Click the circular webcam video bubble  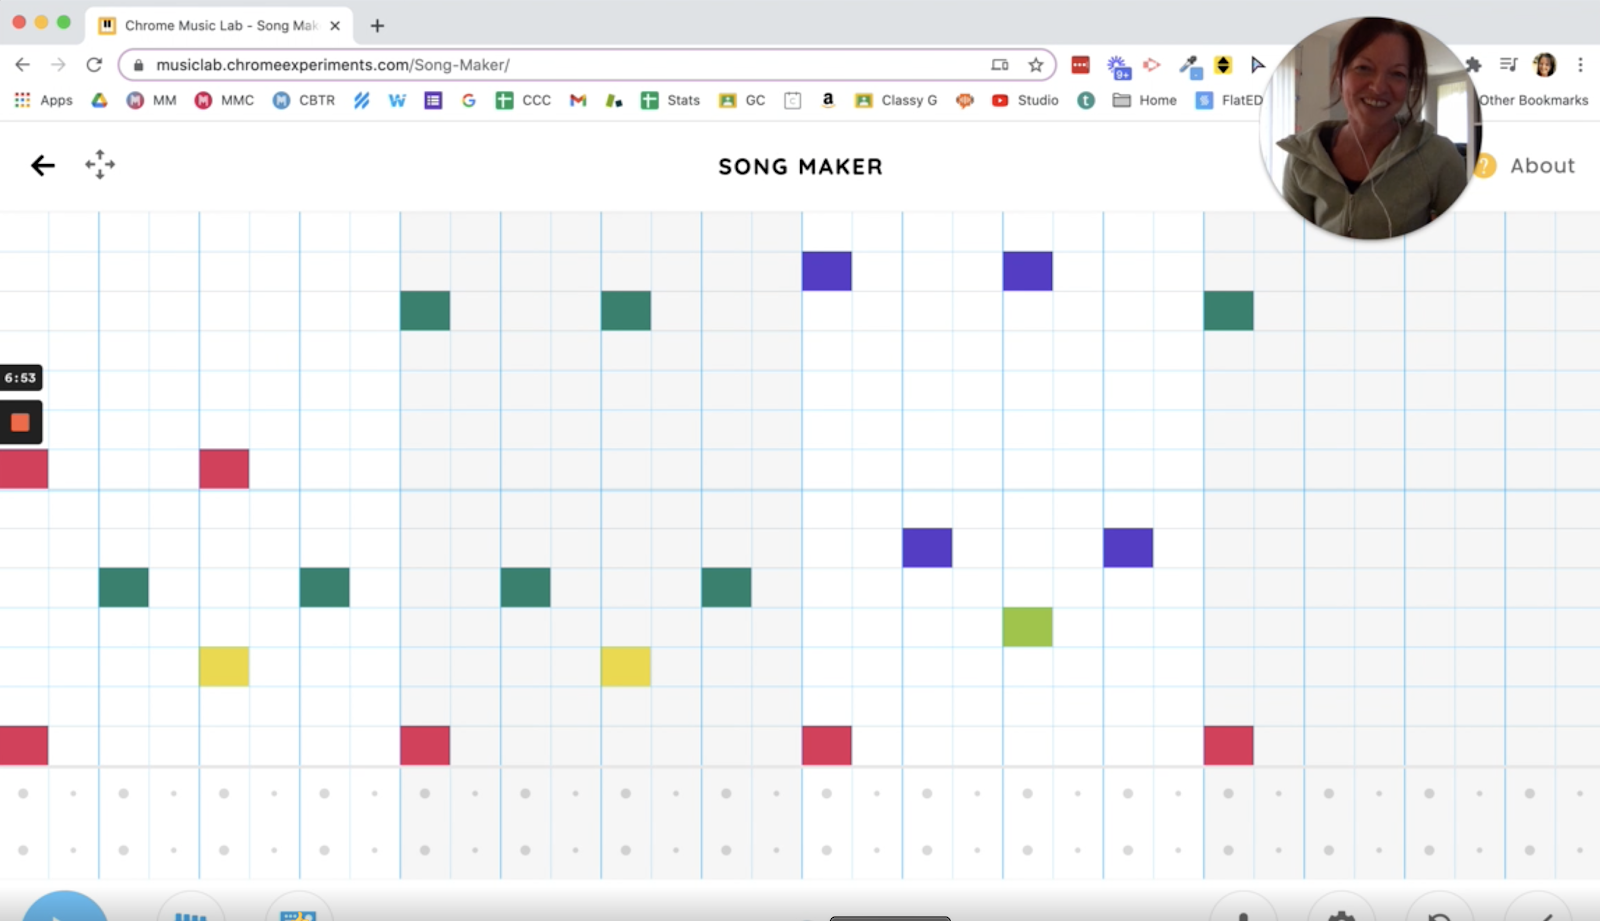[x=1370, y=128]
